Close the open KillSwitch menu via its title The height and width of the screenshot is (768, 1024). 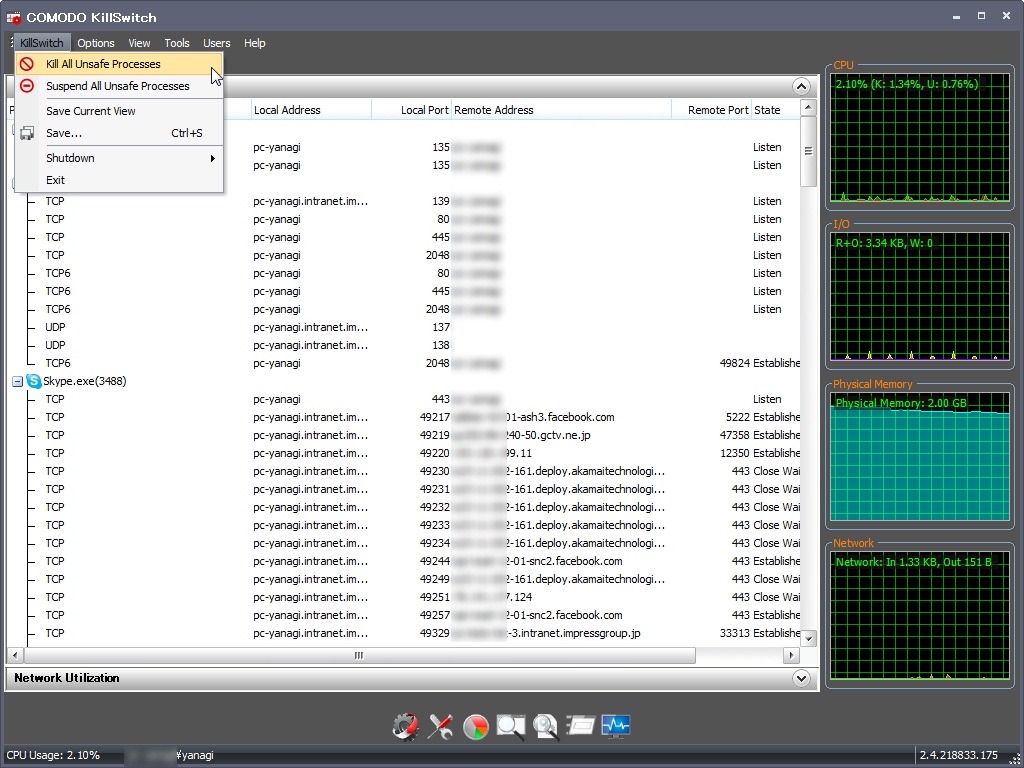42,43
